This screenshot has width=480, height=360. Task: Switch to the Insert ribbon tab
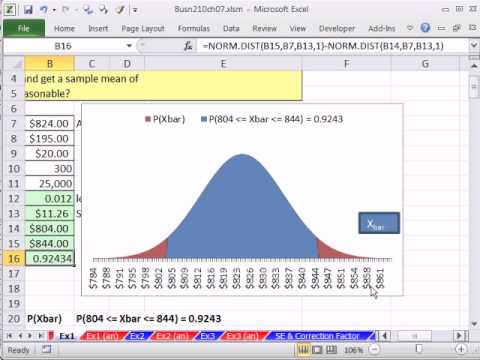pos(98,29)
